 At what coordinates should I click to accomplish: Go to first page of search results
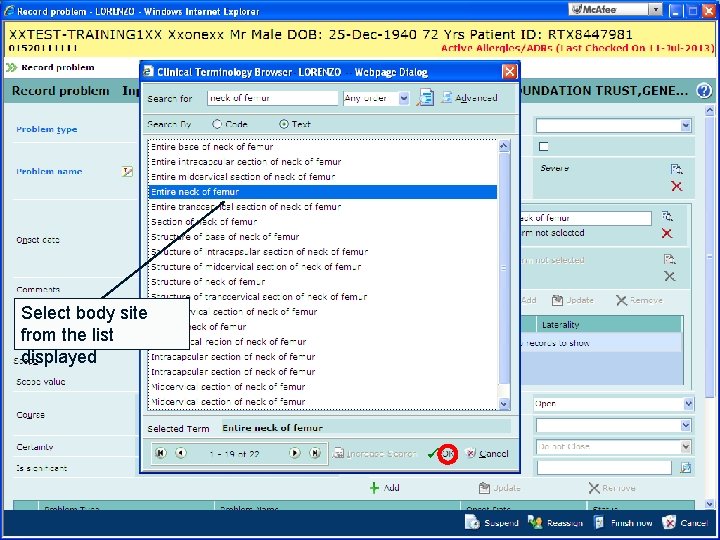(160, 453)
